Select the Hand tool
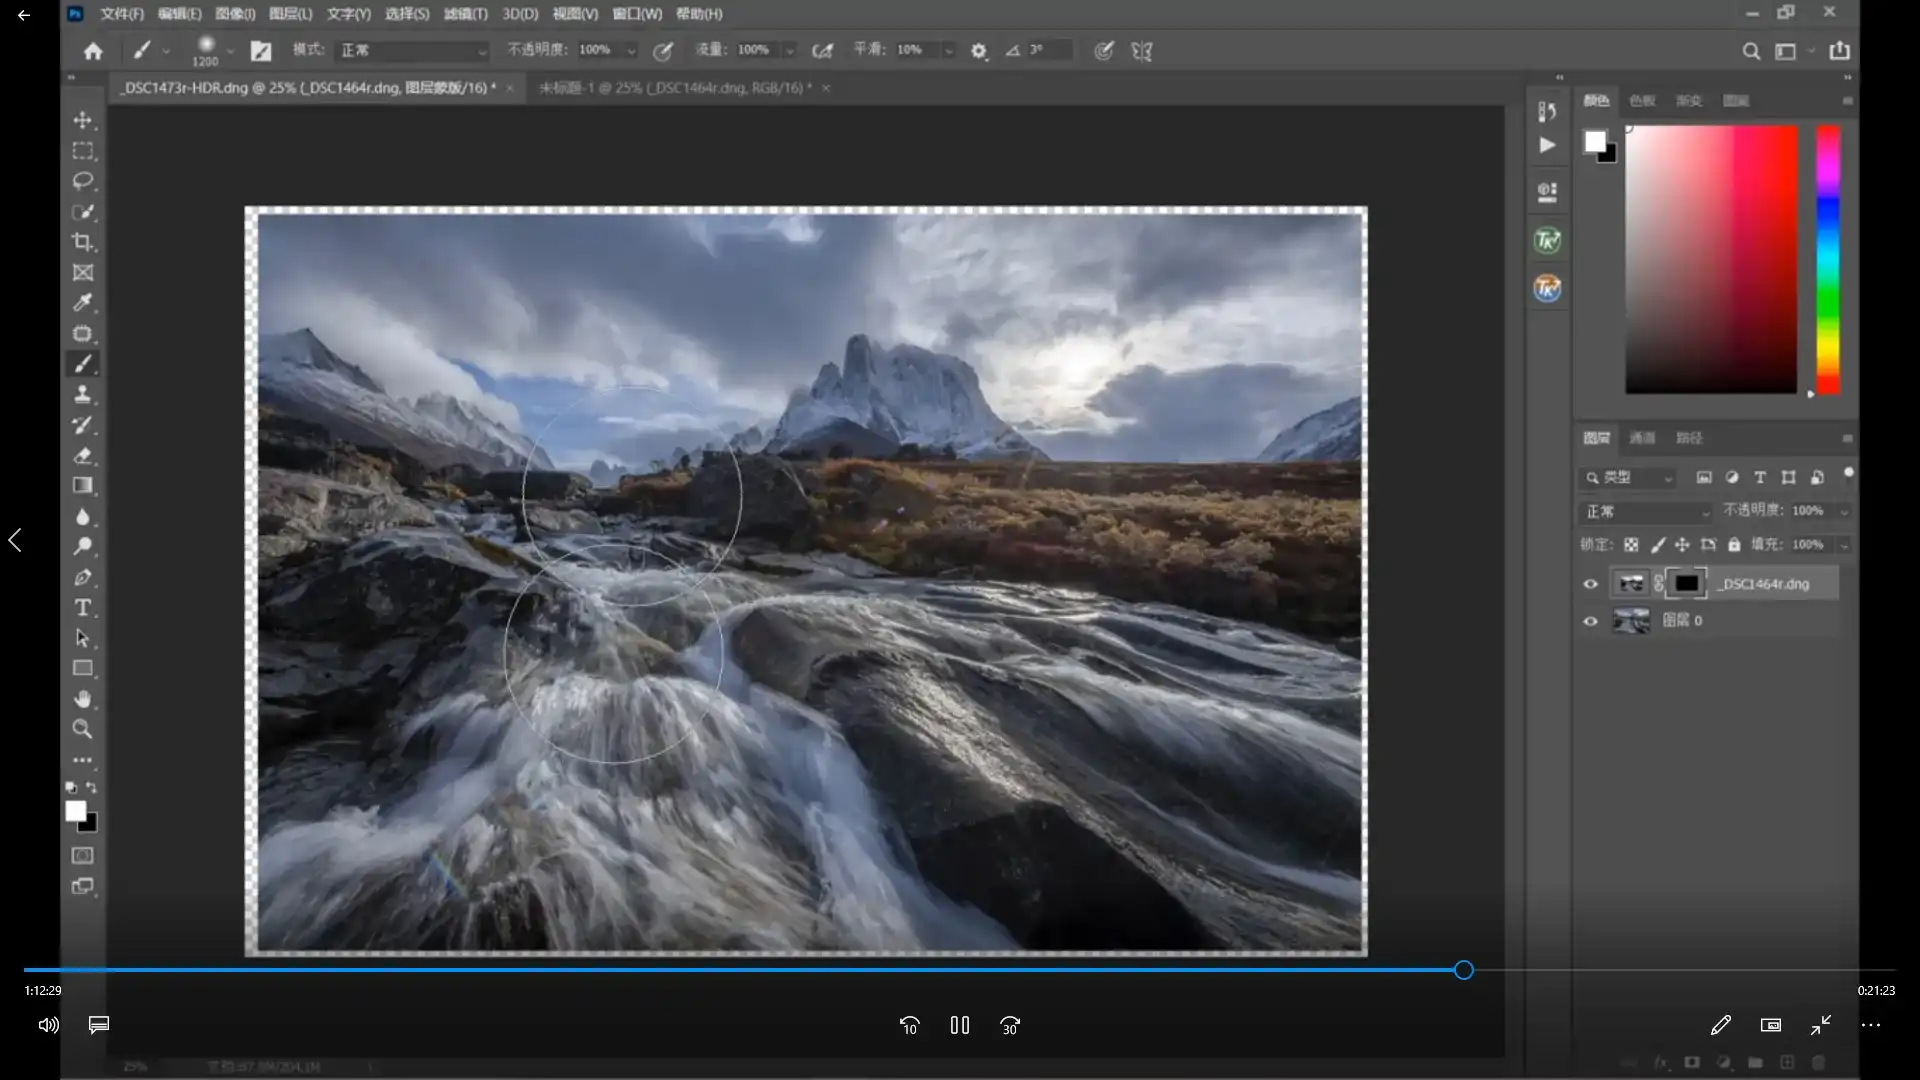 click(x=83, y=699)
